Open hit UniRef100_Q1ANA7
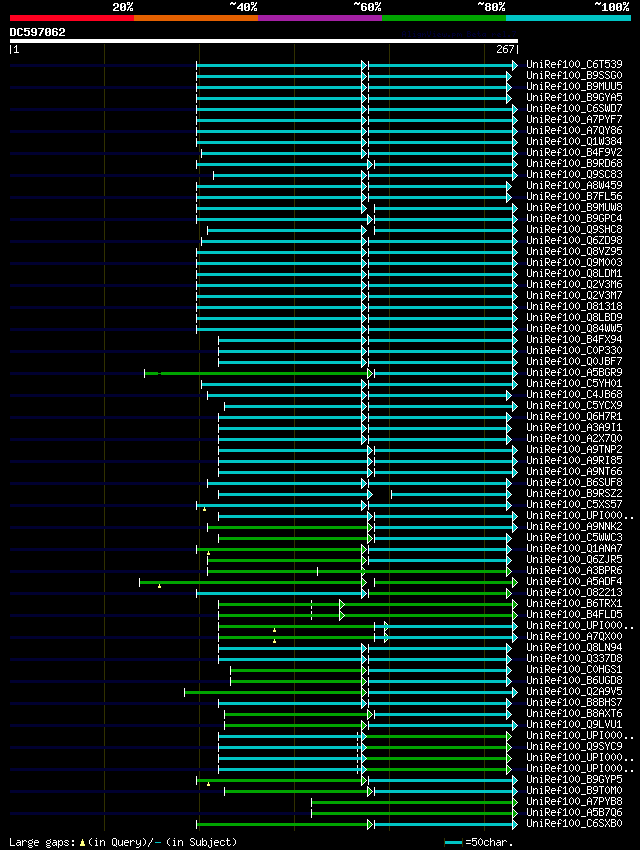 pyautogui.click(x=574, y=549)
